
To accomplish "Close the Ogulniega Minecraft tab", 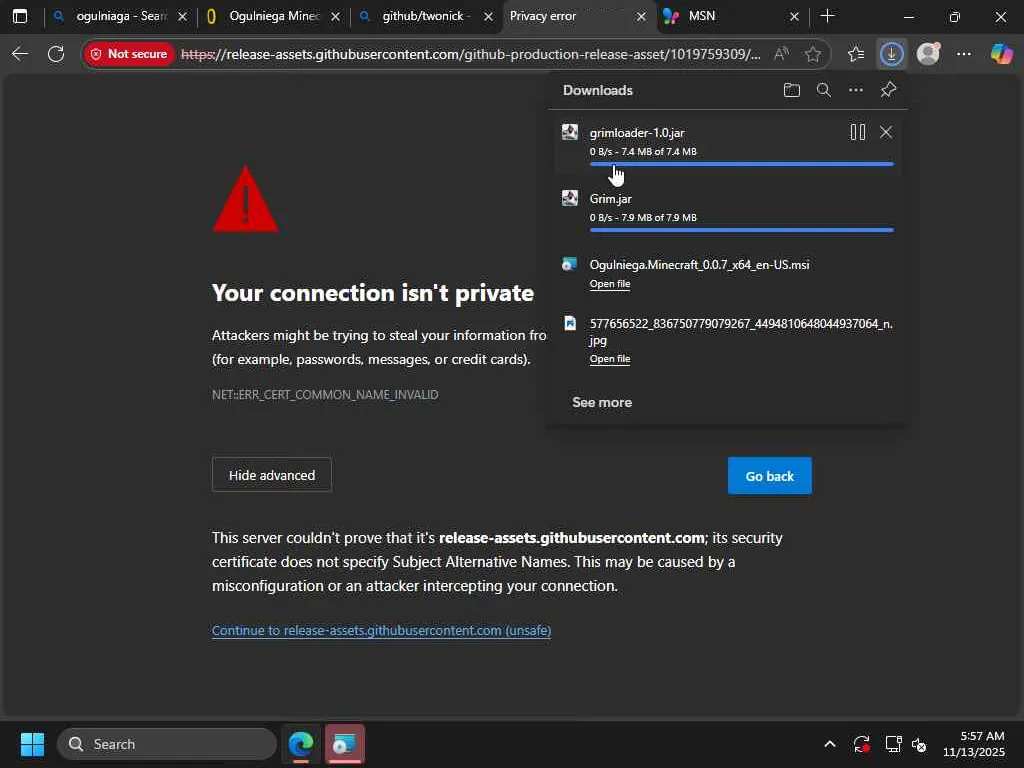I will [x=335, y=17].
